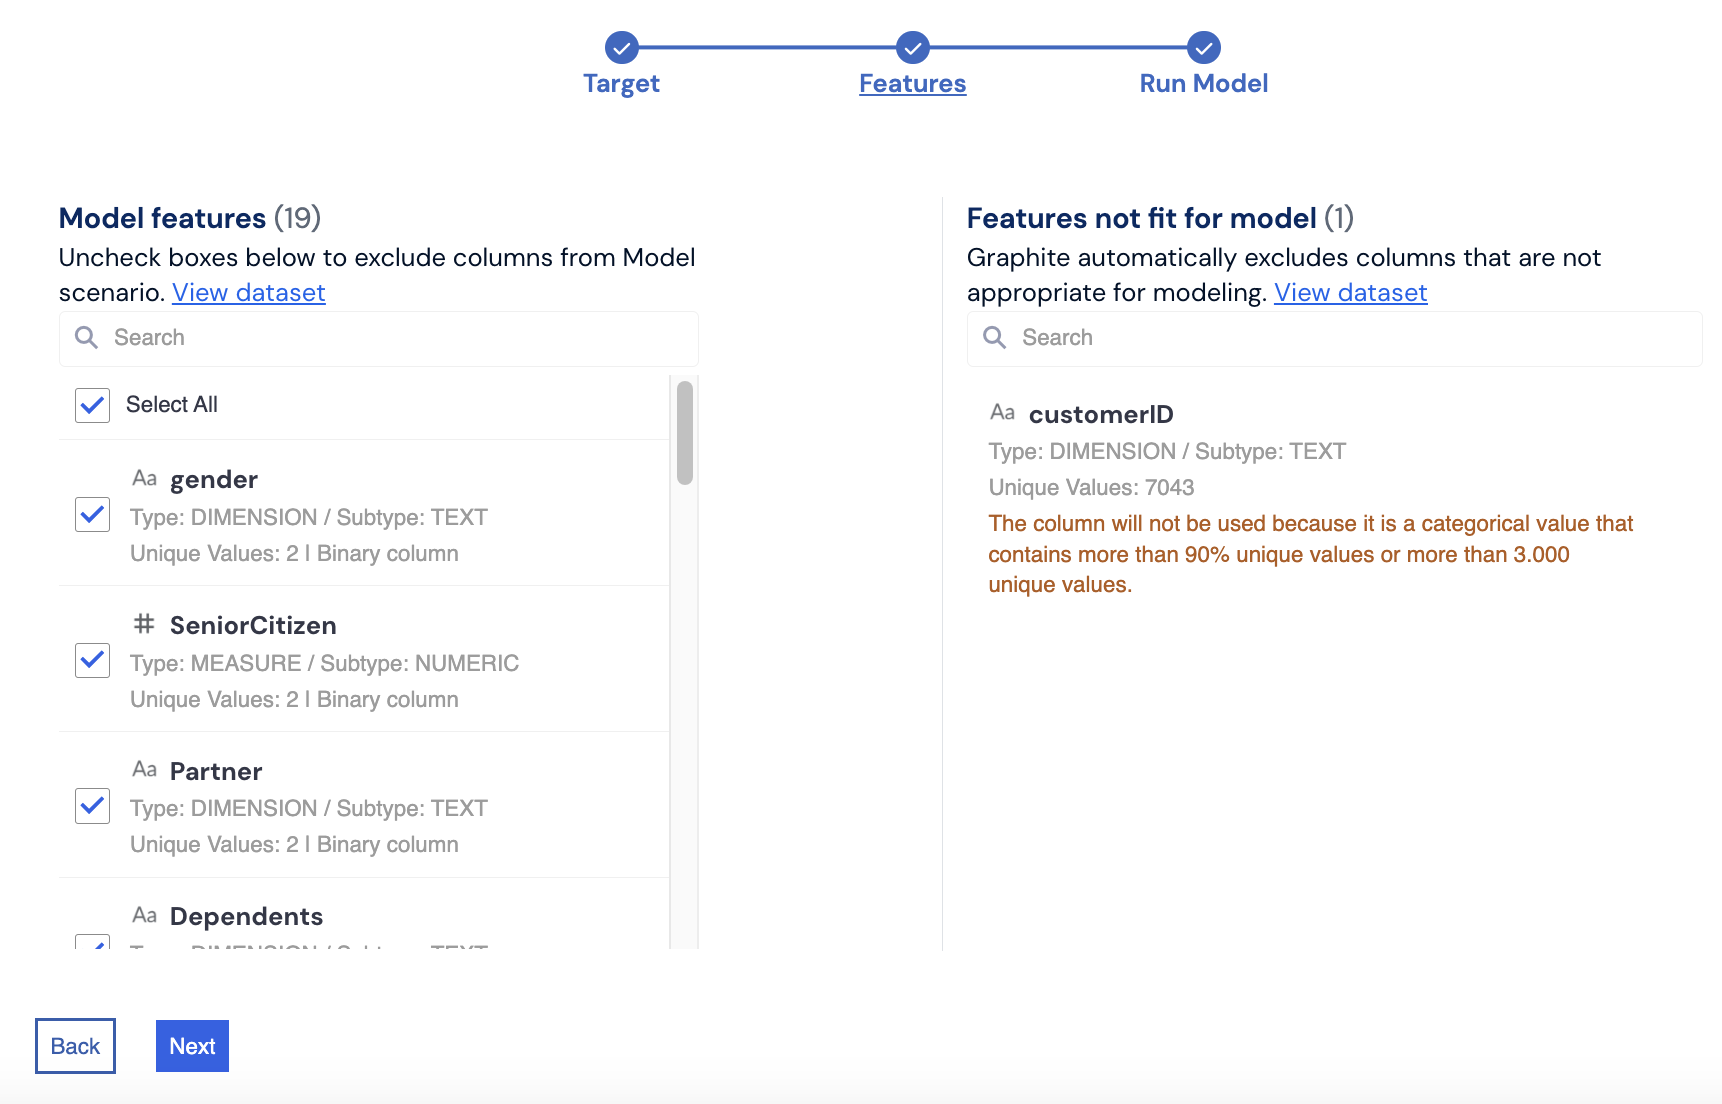Viewport: 1722px width, 1104px height.
Task: Open View dataset link under Model features
Action: (248, 293)
